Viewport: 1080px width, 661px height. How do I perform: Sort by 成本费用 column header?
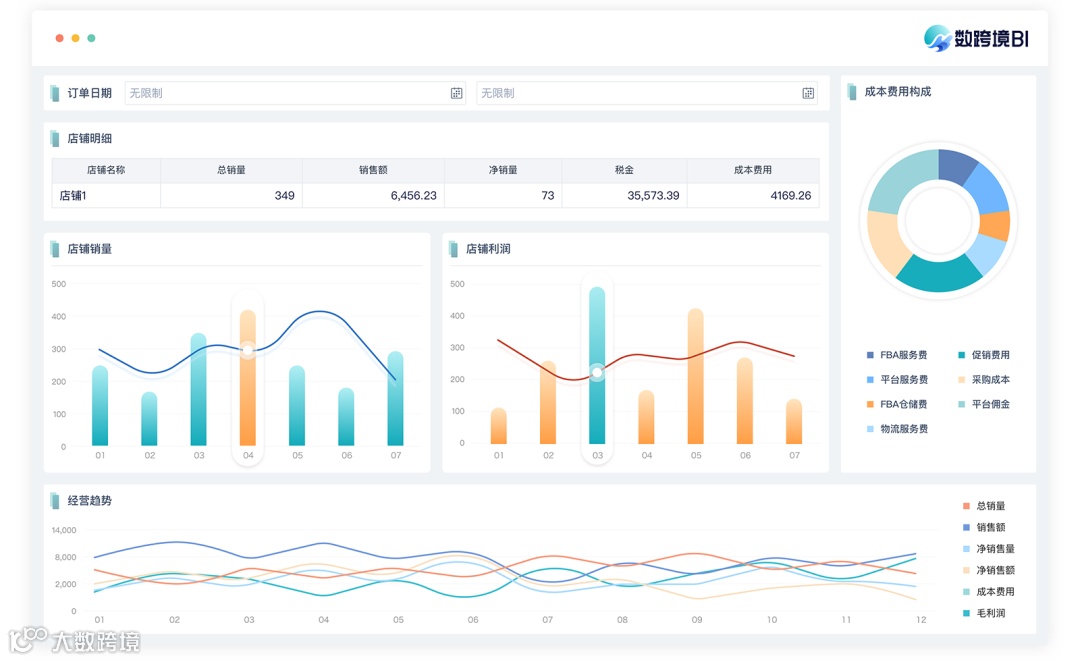(x=753, y=170)
